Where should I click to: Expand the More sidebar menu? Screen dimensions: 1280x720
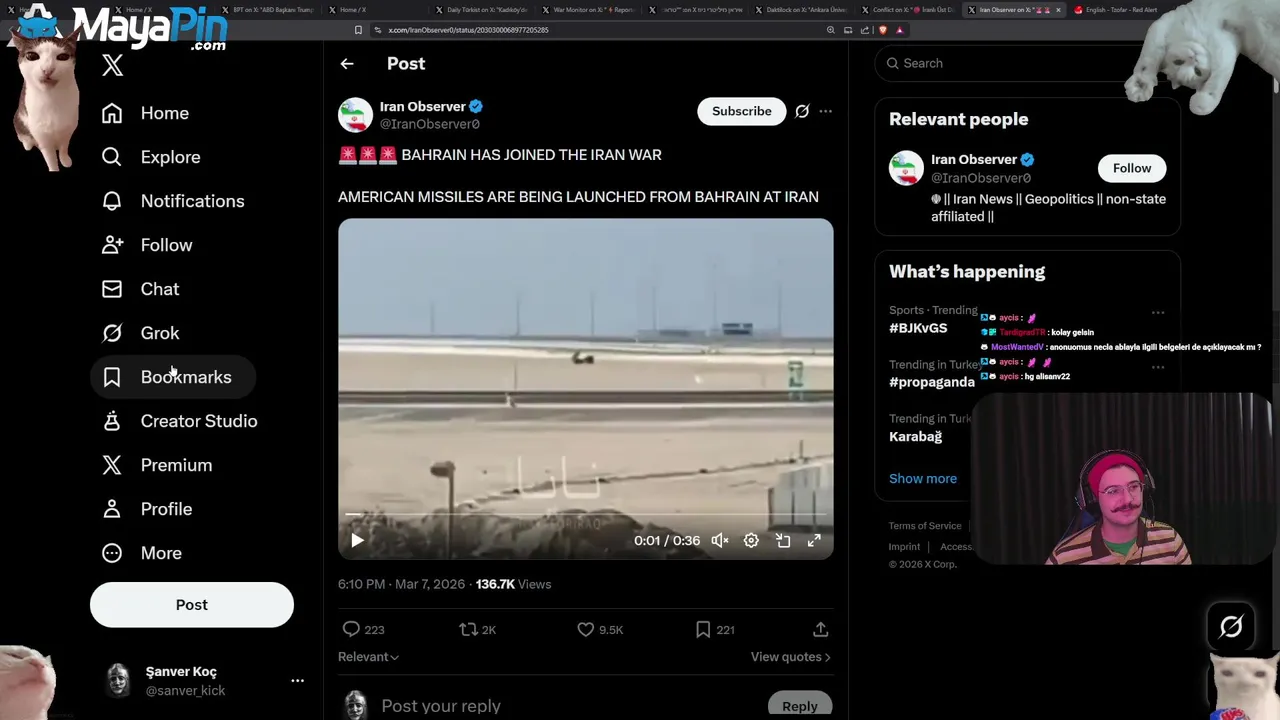[142, 553]
